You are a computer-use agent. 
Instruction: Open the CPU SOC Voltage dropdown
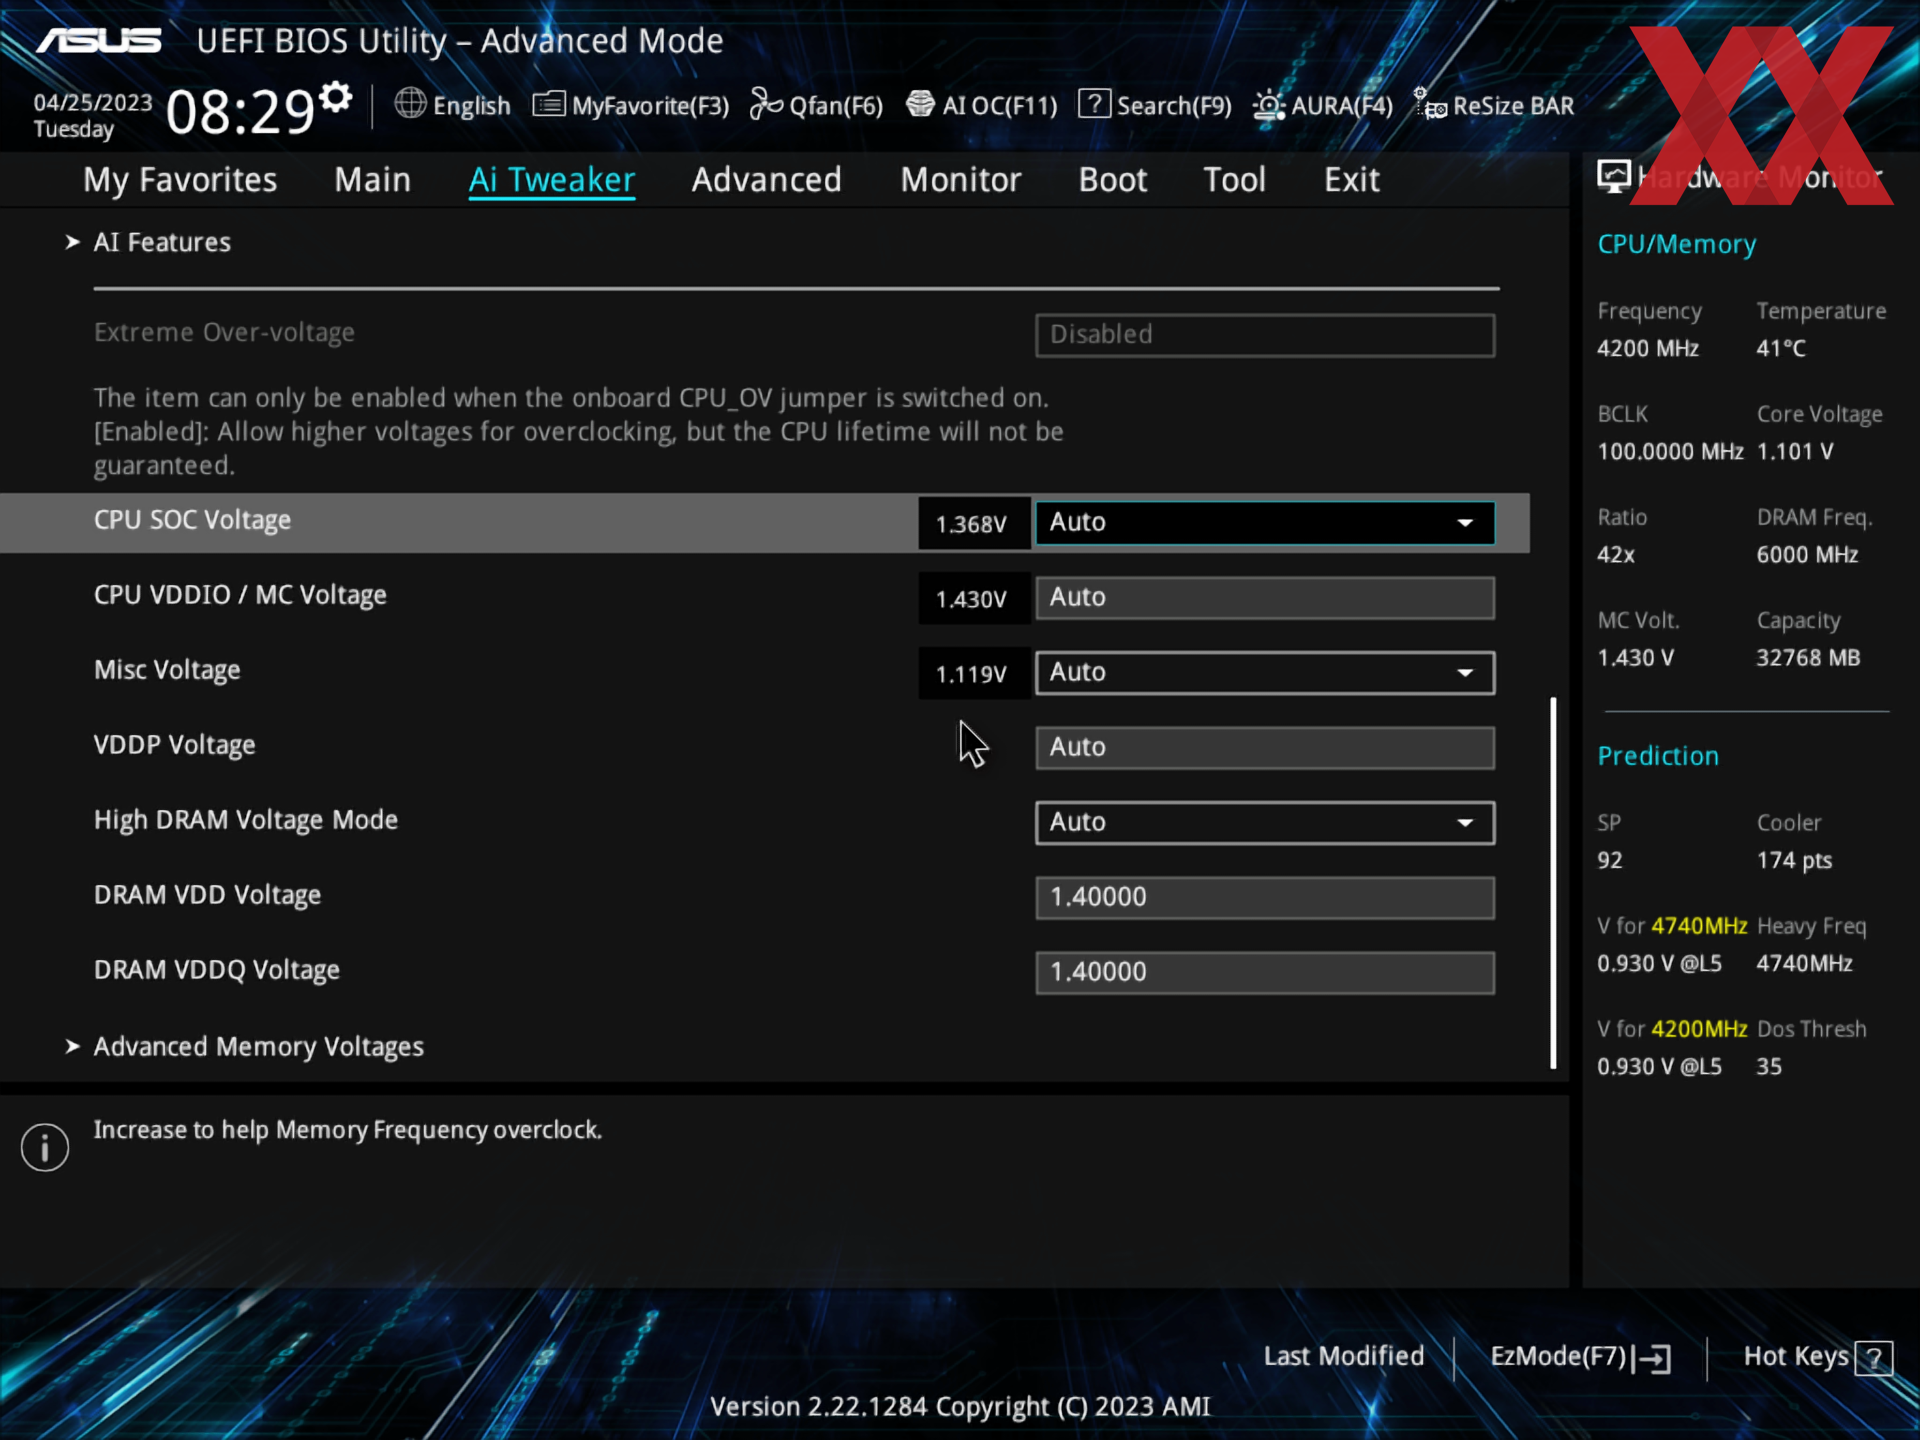[x=1265, y=523]
